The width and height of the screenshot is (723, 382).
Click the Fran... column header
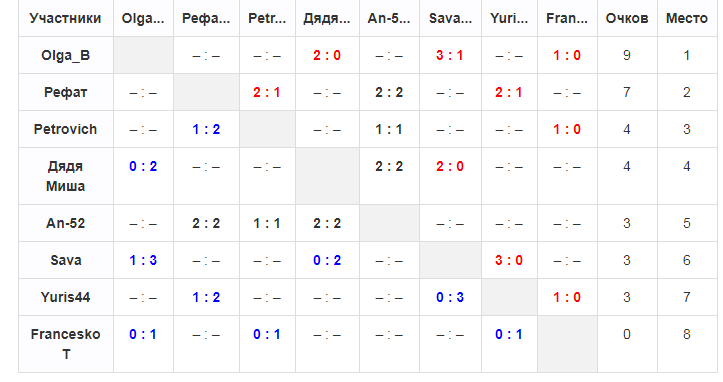click(x=567, y=18)
